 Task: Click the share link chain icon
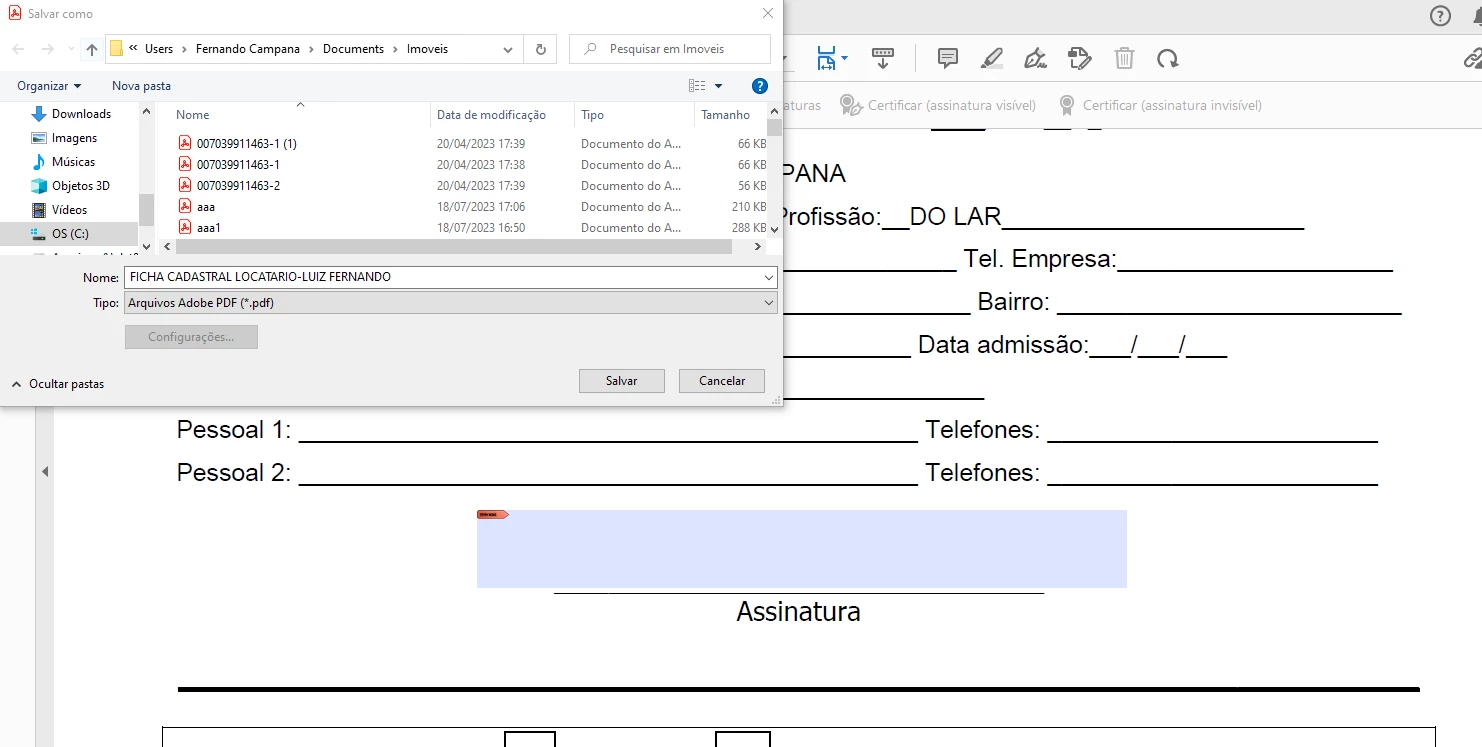(x=1471, y=58)
